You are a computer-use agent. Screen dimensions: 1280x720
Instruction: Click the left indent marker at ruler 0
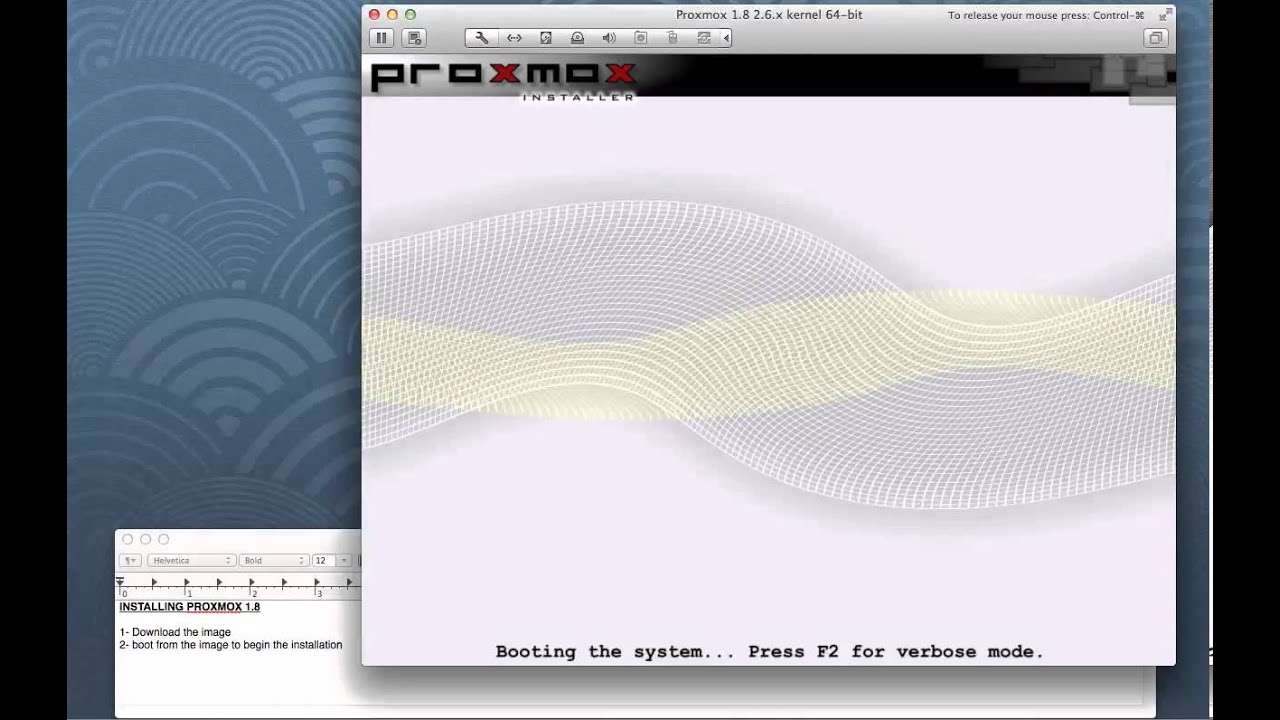point(121,582)
